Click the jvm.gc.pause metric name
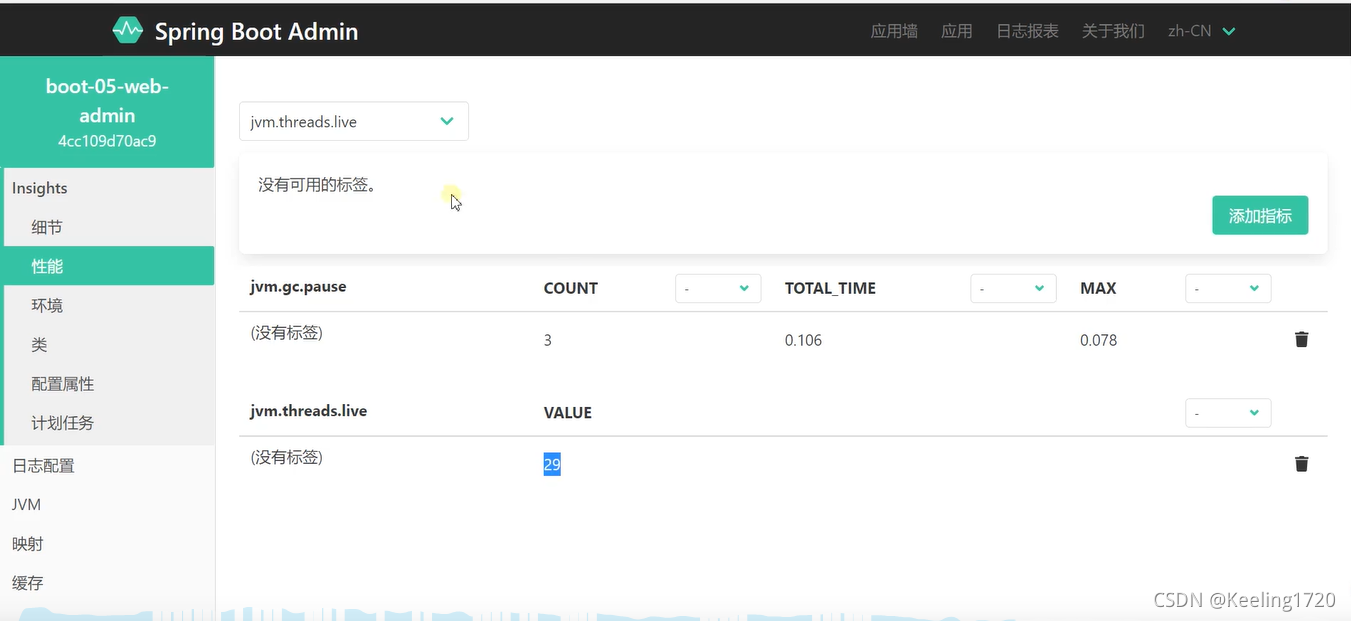 (x=298, y=287)
